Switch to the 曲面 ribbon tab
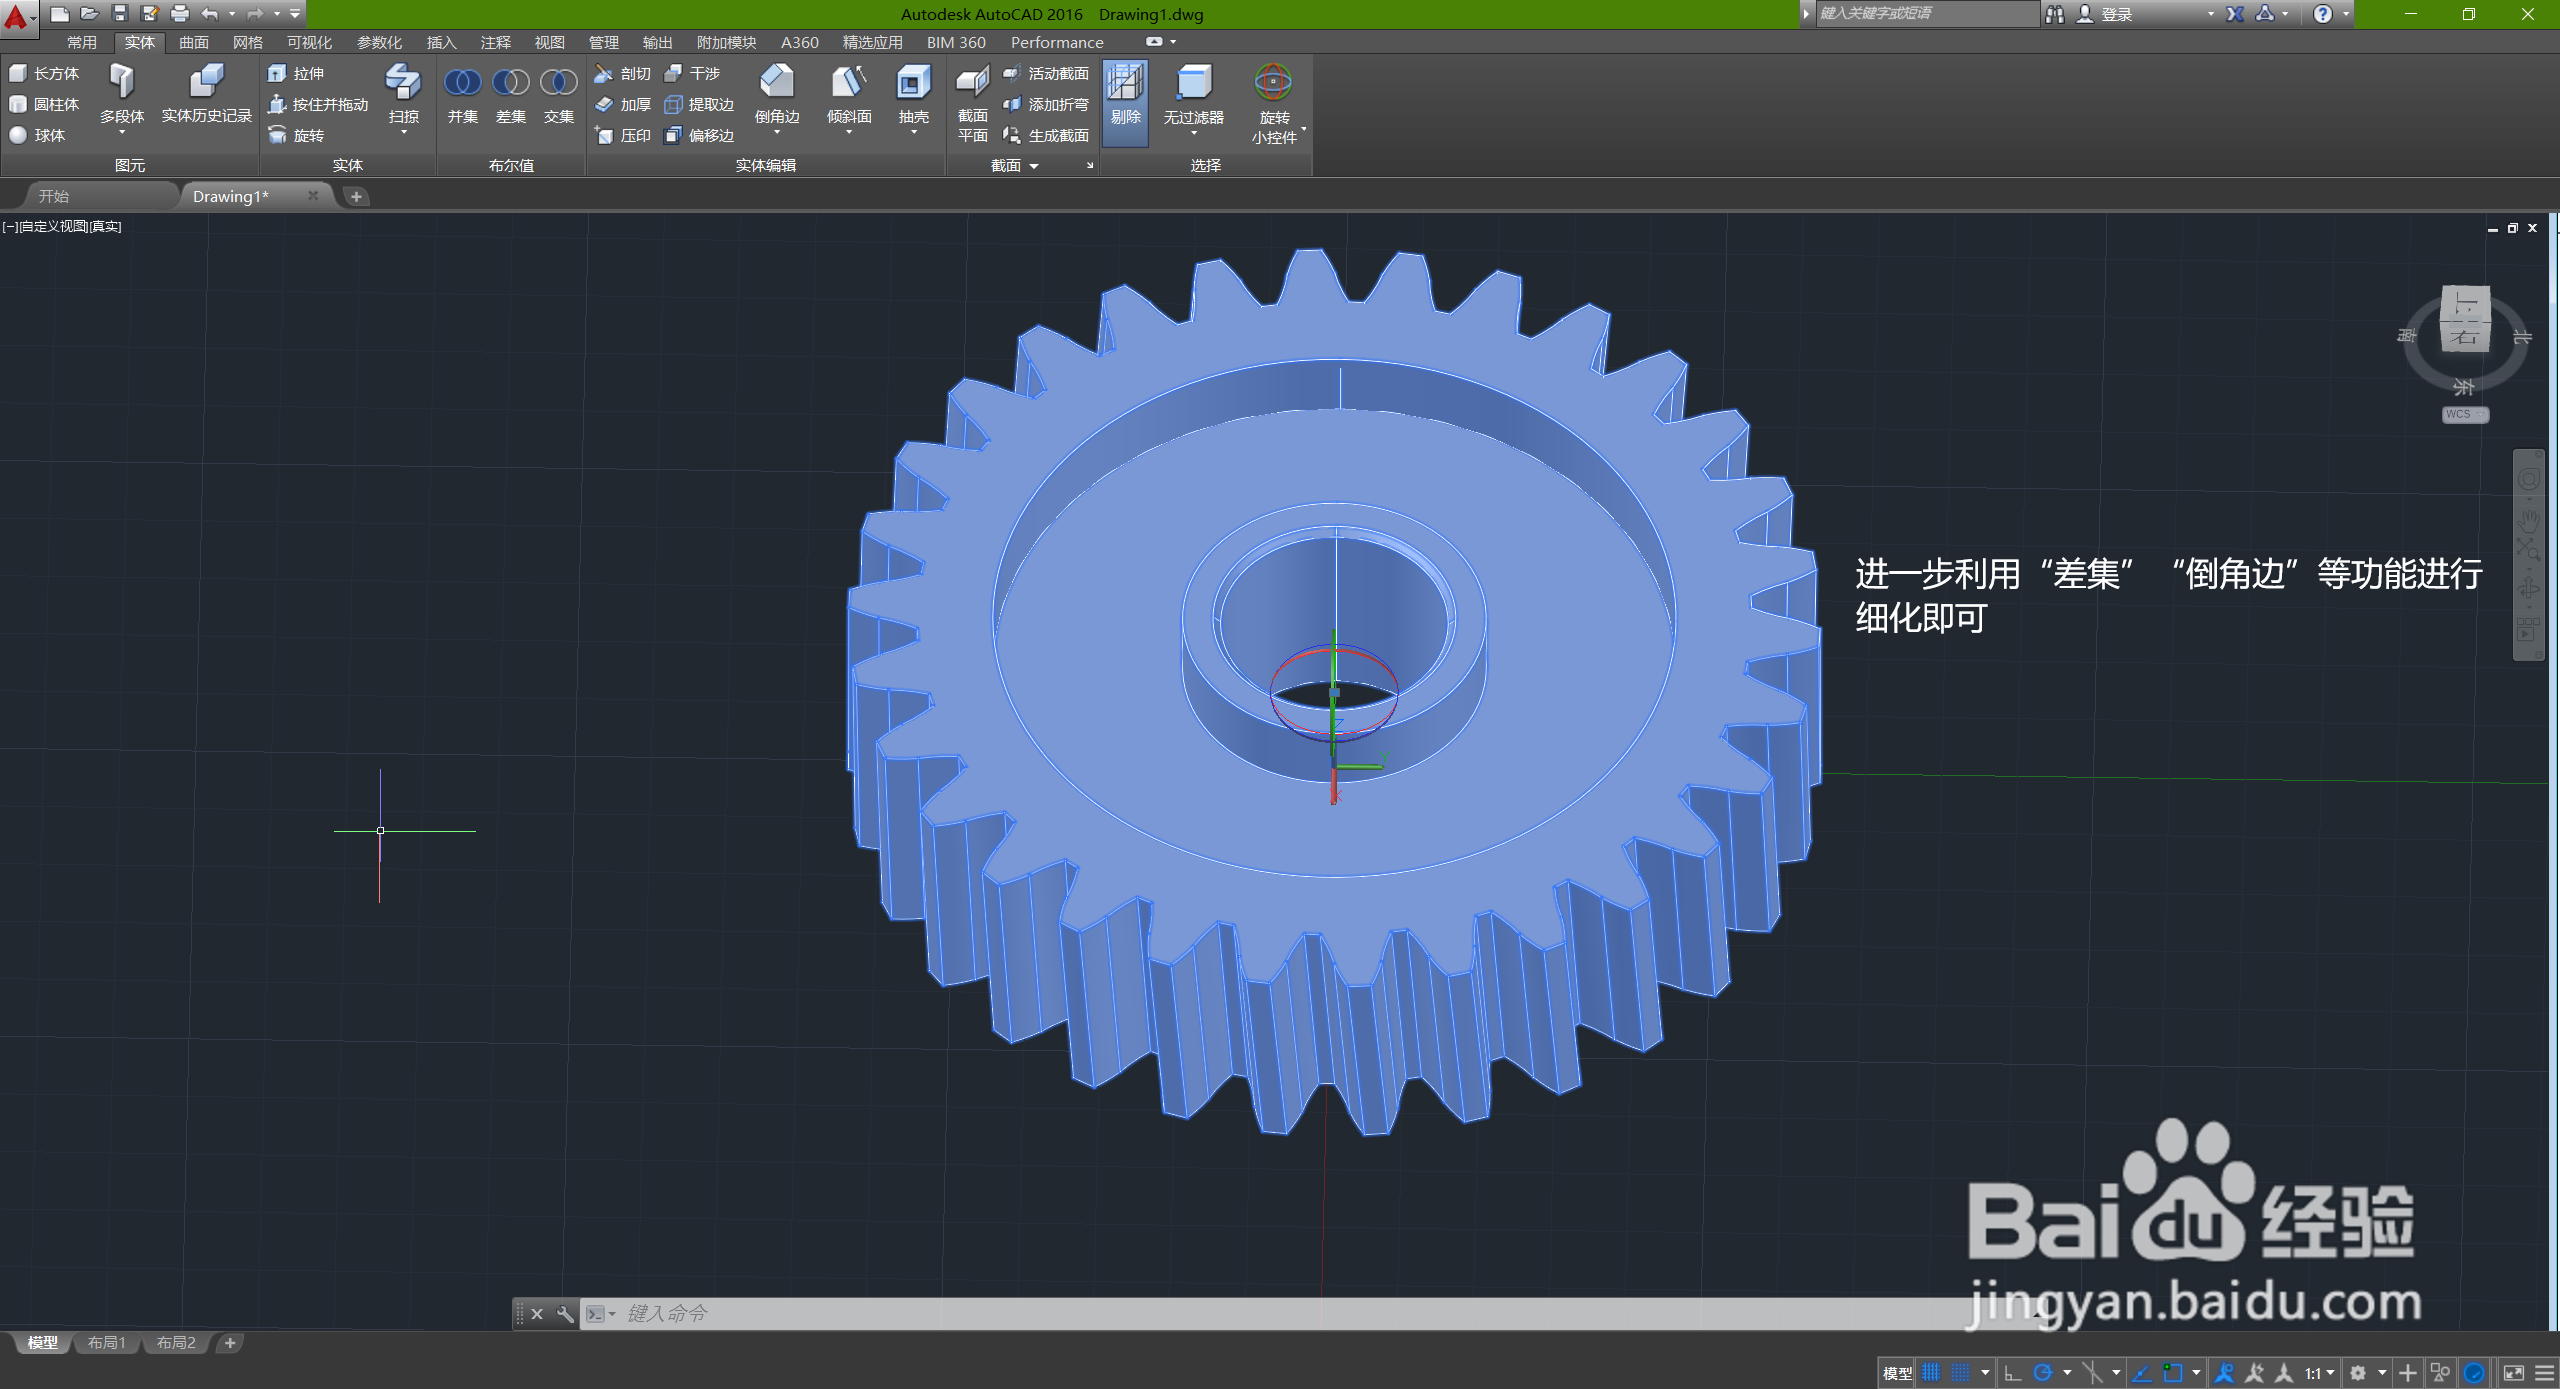This screenshot has width=2560, height=1389. pos(193,42)
